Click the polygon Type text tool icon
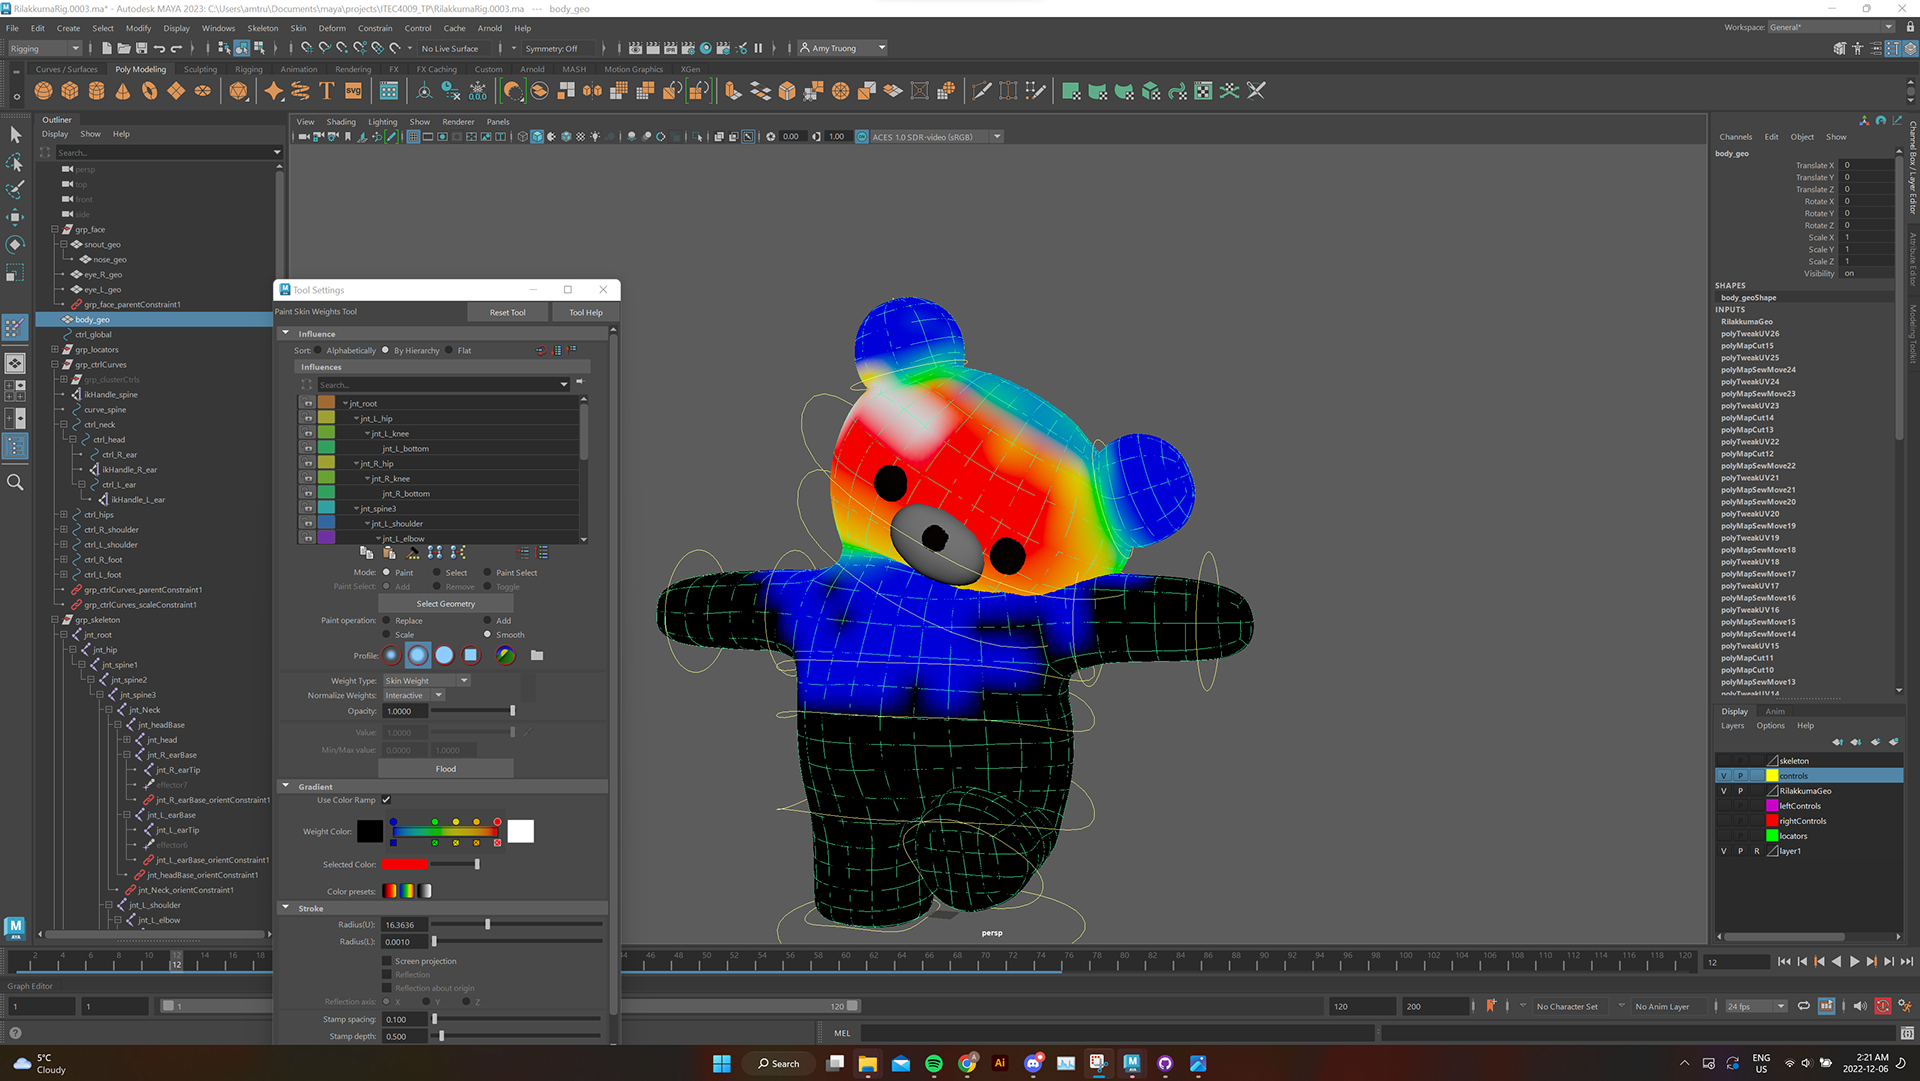Viewport: 1920px width, 1081px height. tap(327, 91)
